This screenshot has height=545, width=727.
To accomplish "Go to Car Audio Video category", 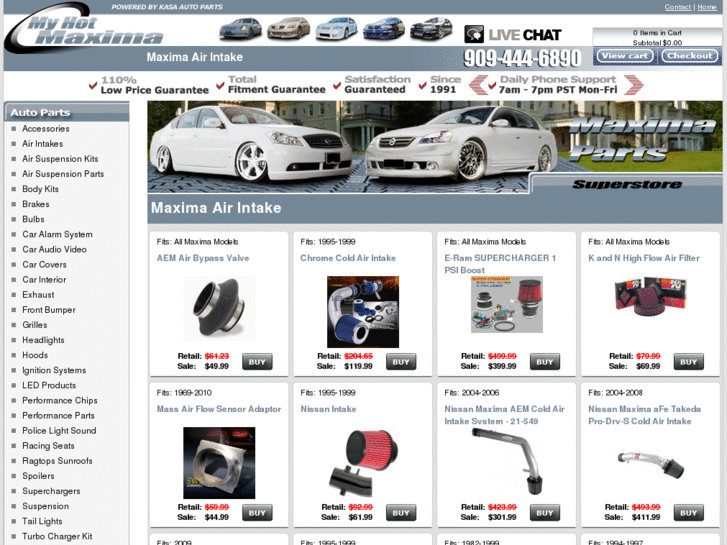I will [x=54, y=250].
